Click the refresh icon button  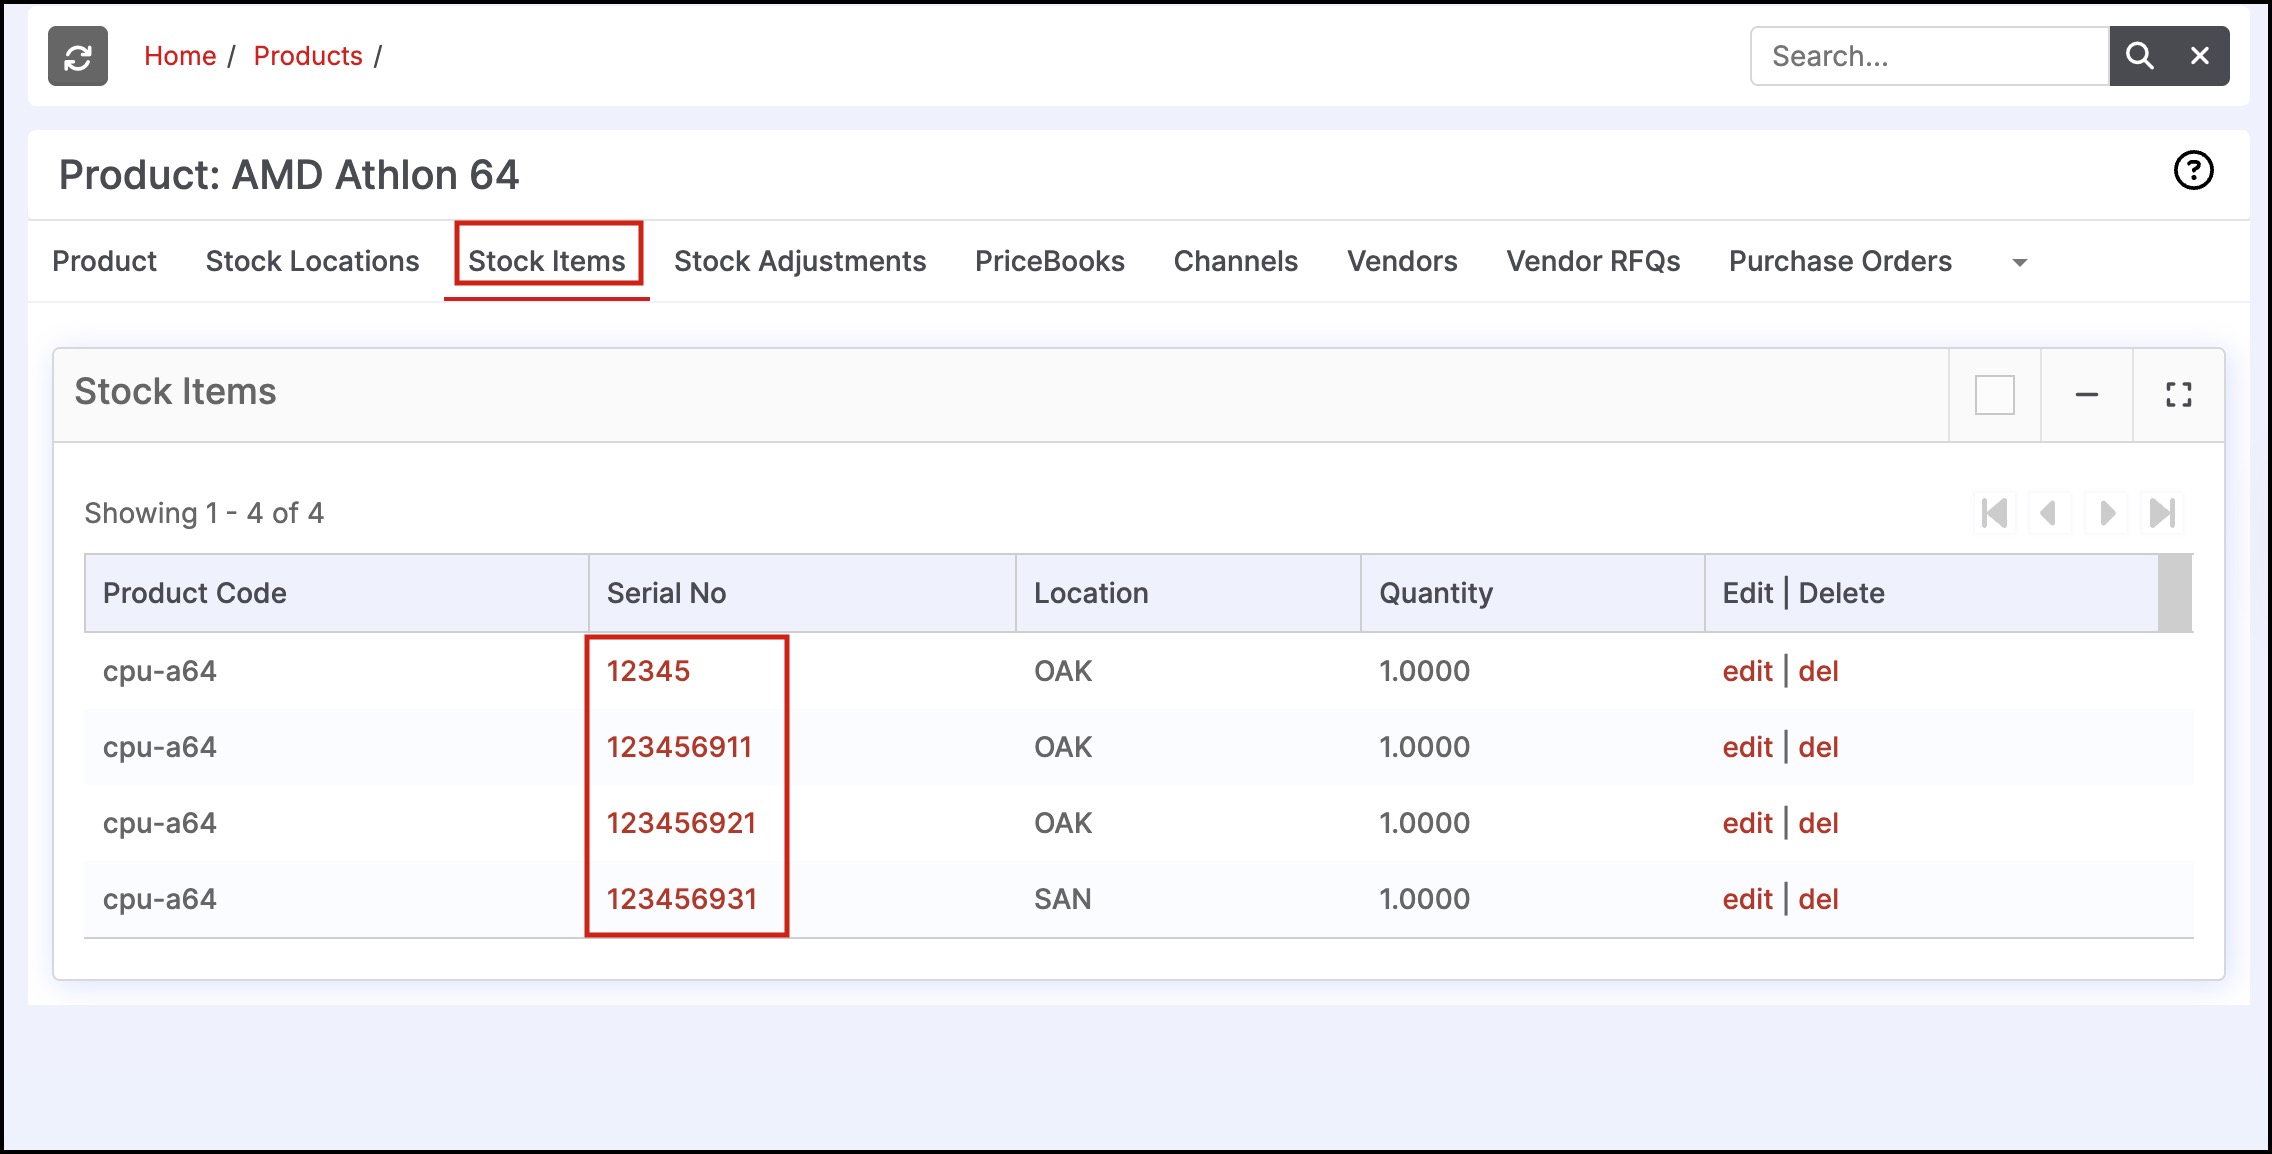click(78, 56)
